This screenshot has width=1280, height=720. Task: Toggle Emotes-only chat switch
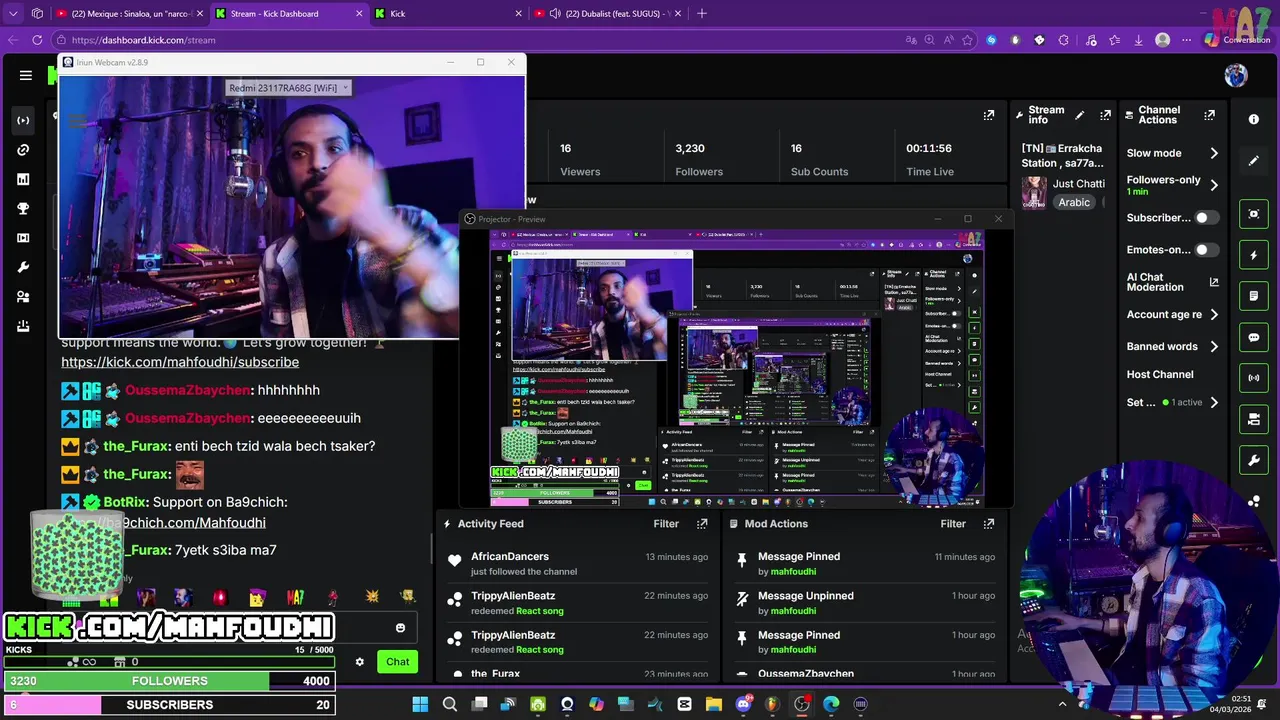coord(1207,250)
